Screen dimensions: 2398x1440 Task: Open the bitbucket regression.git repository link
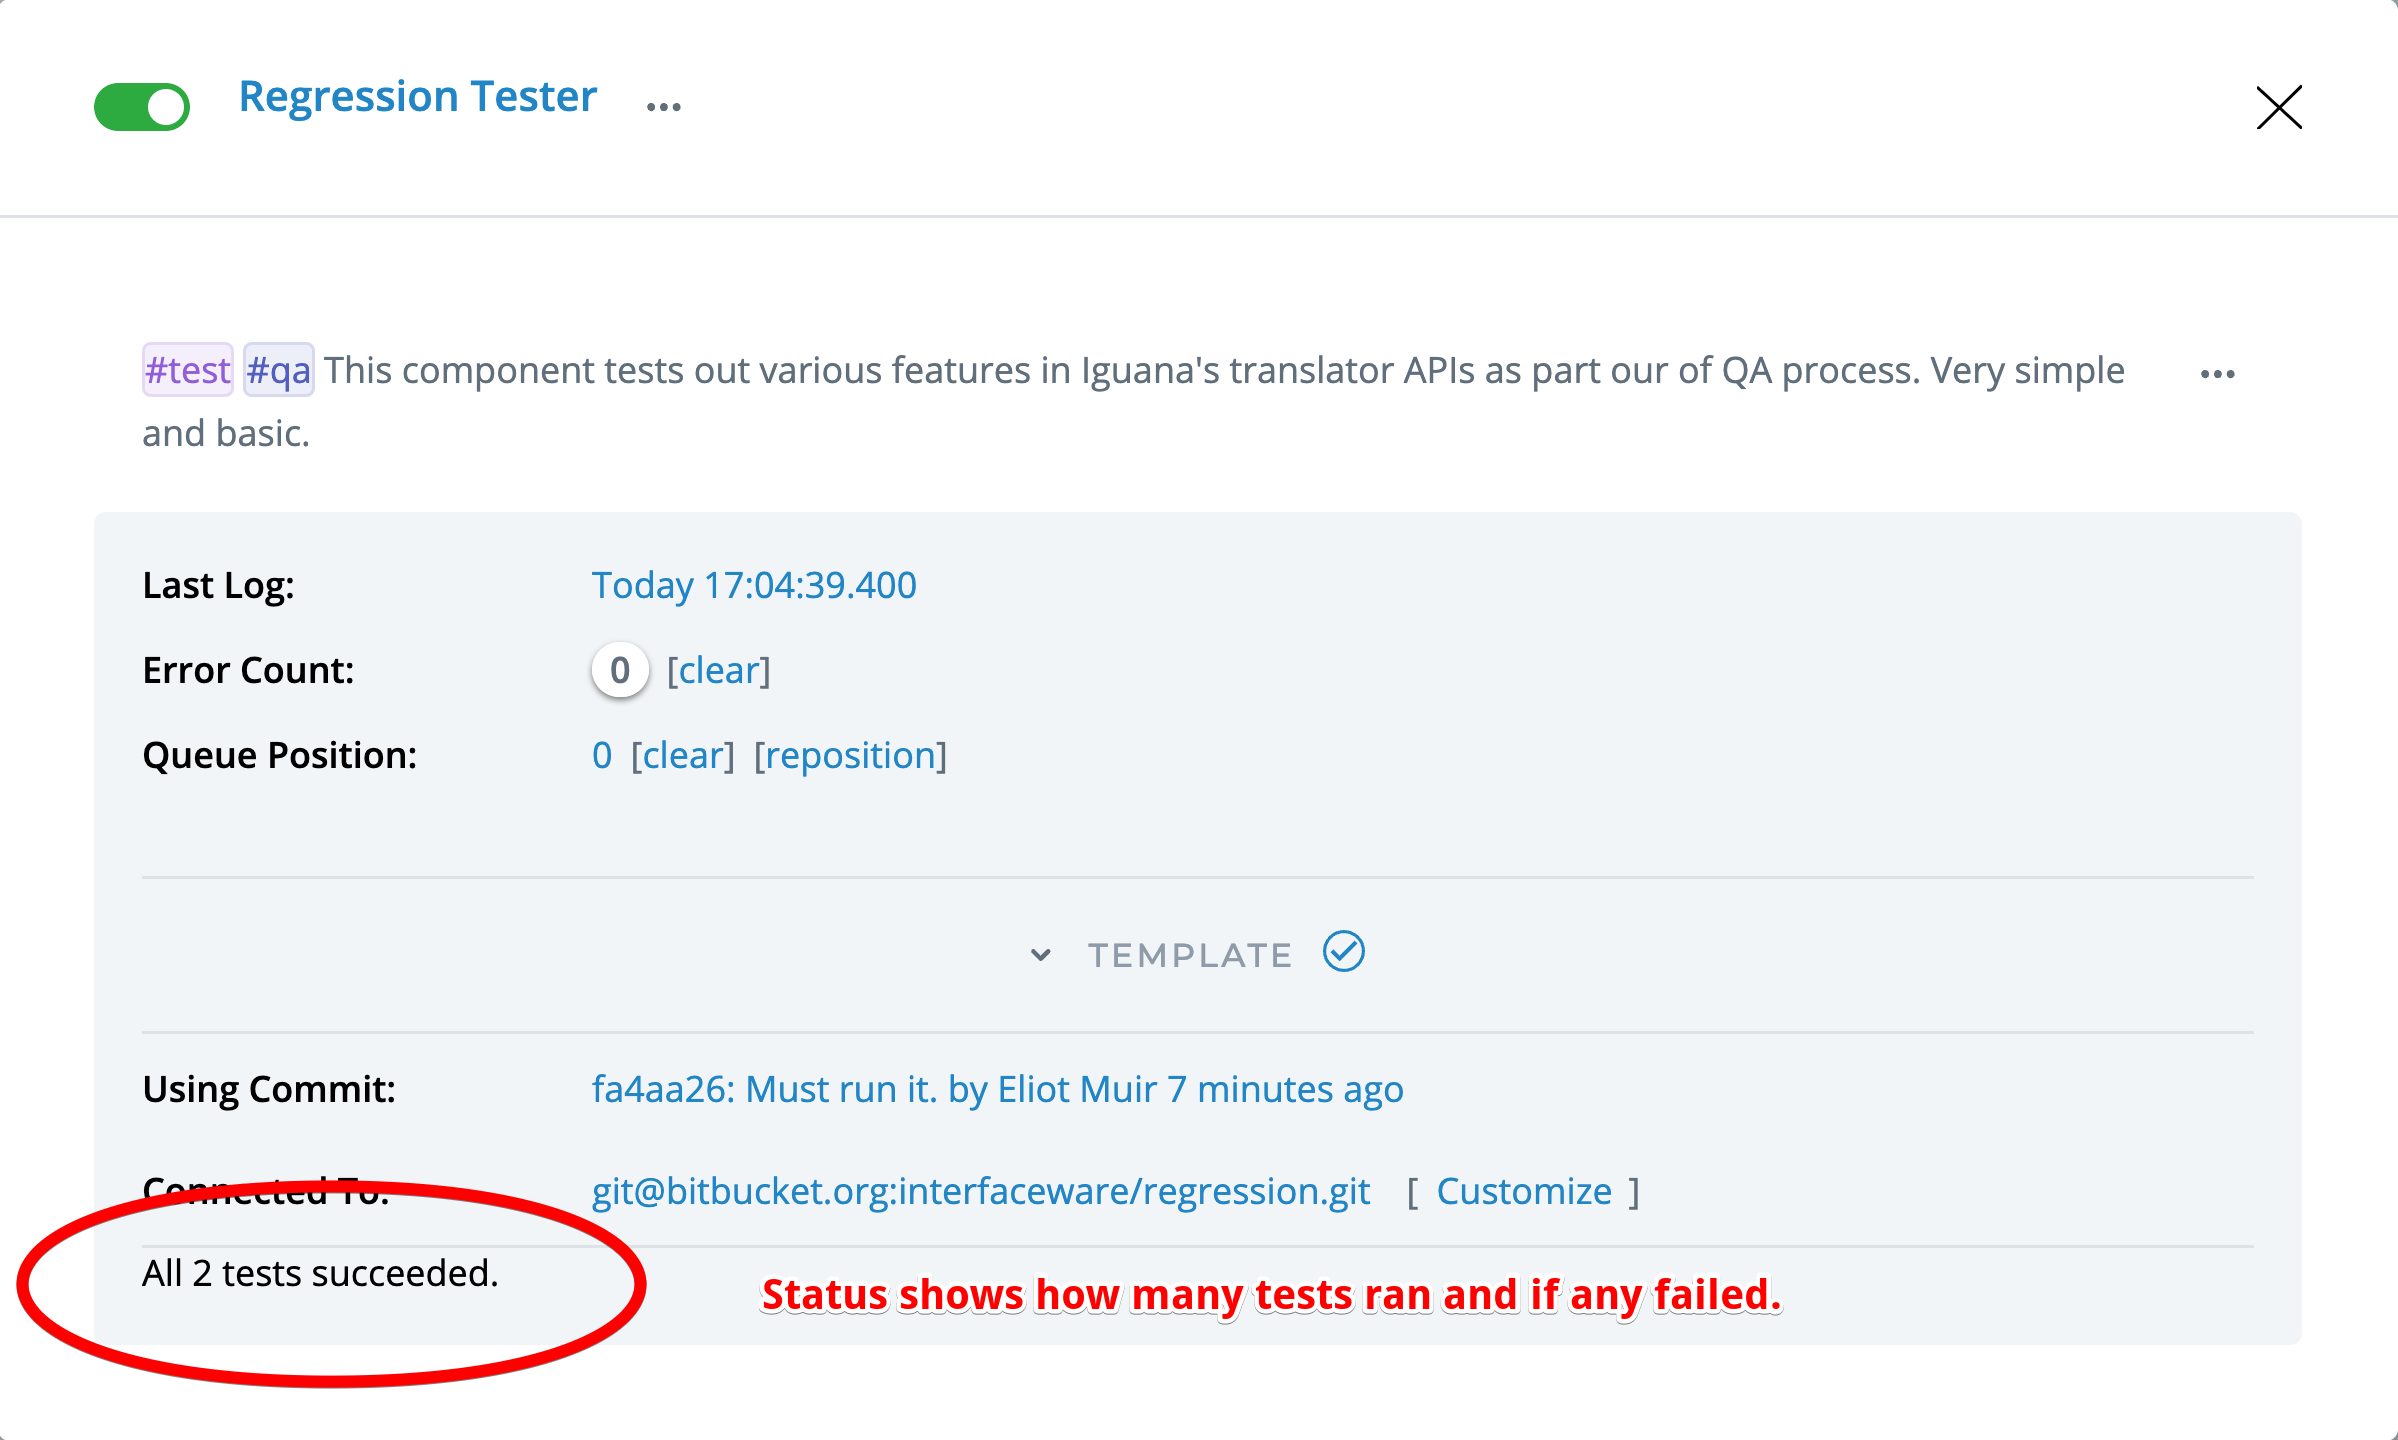click(980, 1191)
